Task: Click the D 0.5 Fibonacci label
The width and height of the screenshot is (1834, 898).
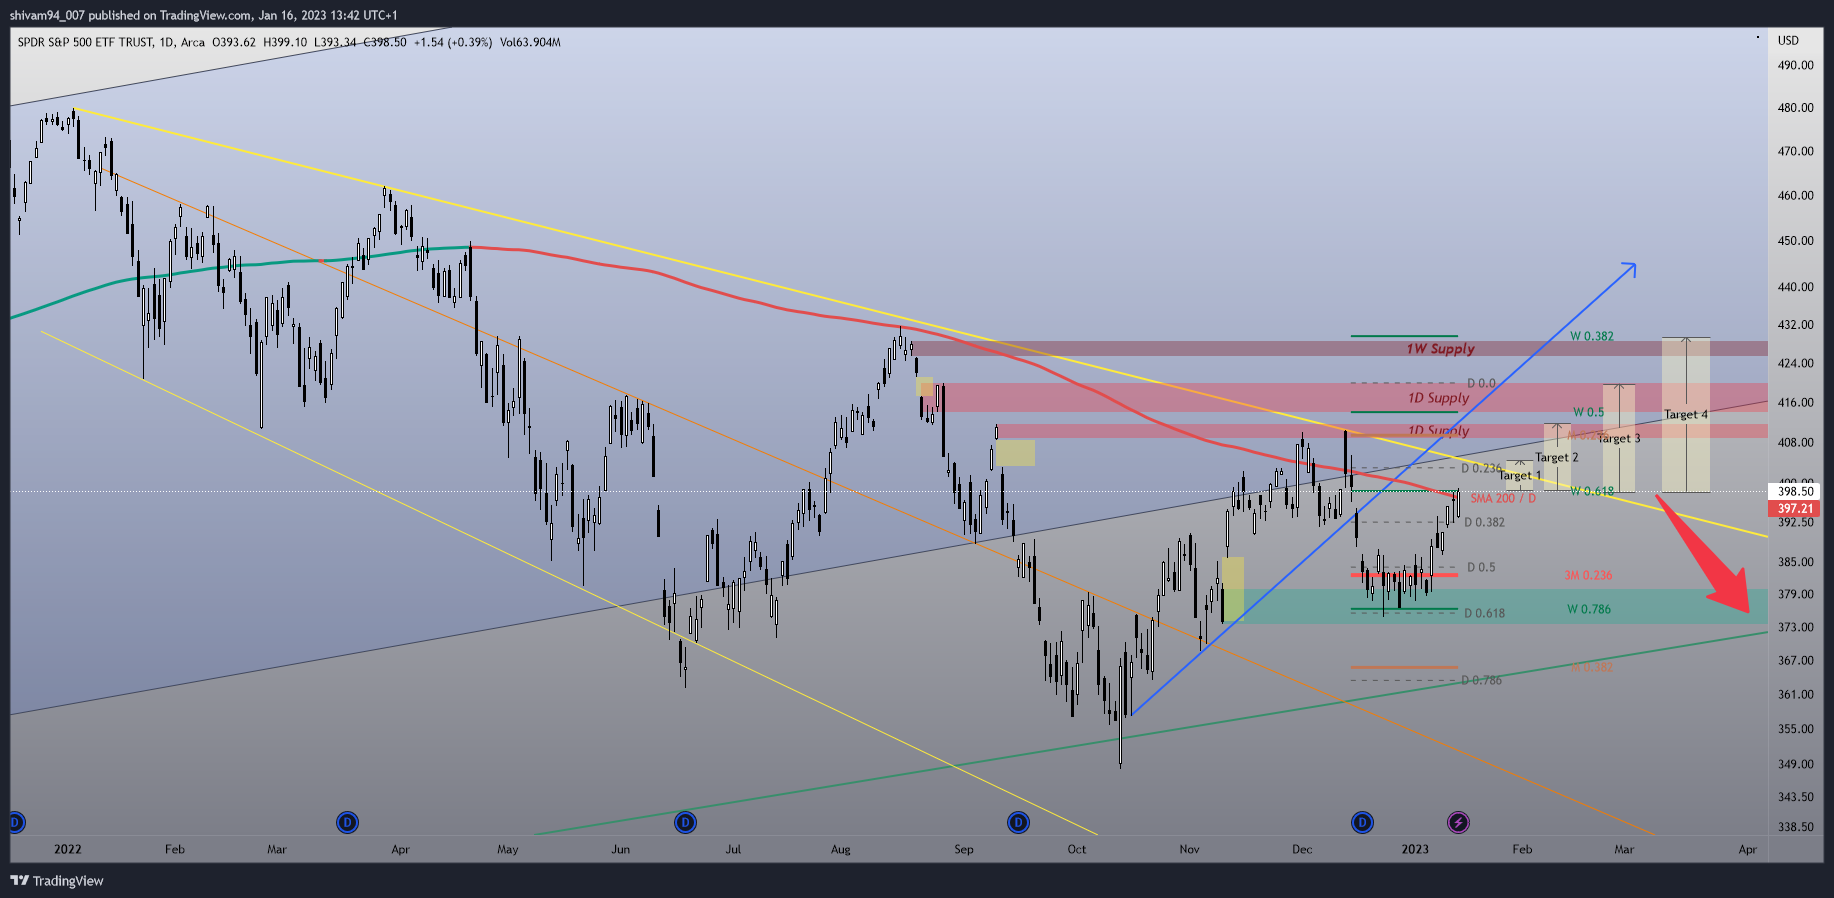Action: pyautogui.click(x=1481, y=567)
